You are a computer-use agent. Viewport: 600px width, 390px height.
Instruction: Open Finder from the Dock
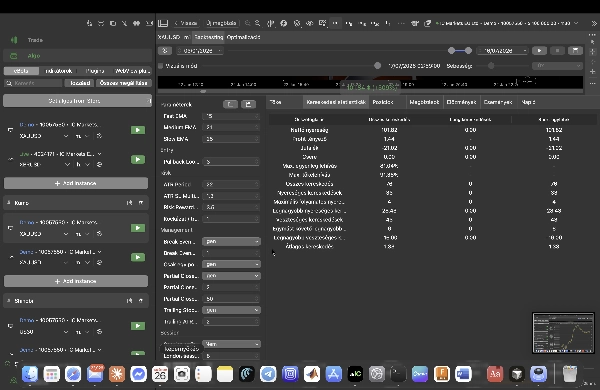(30, 374)
